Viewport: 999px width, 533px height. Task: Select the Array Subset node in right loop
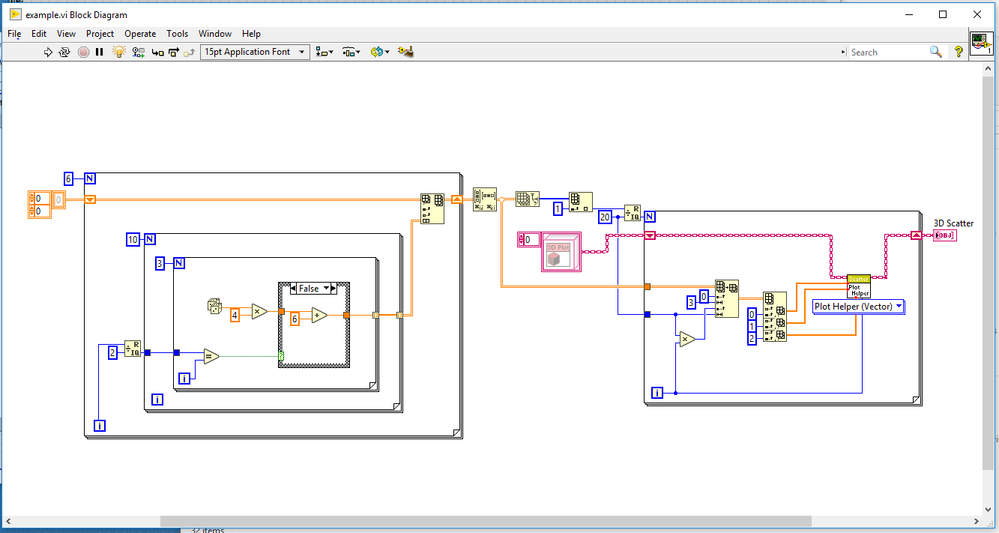point(727,298)
